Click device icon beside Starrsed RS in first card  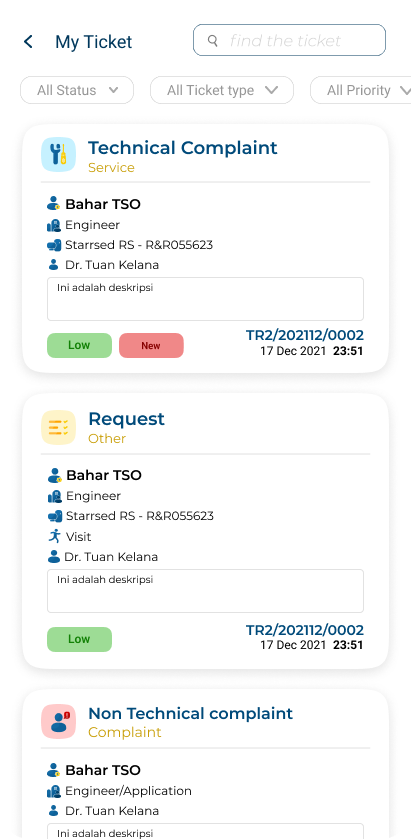[54, 245]
